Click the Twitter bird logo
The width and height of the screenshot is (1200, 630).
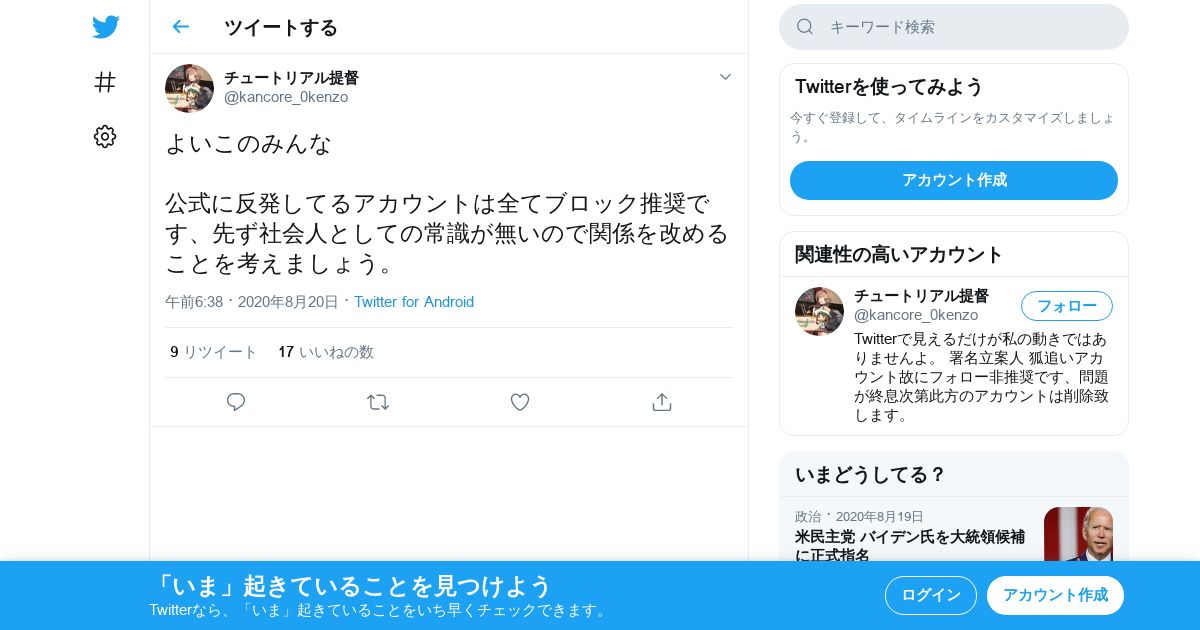click(105, 27)
